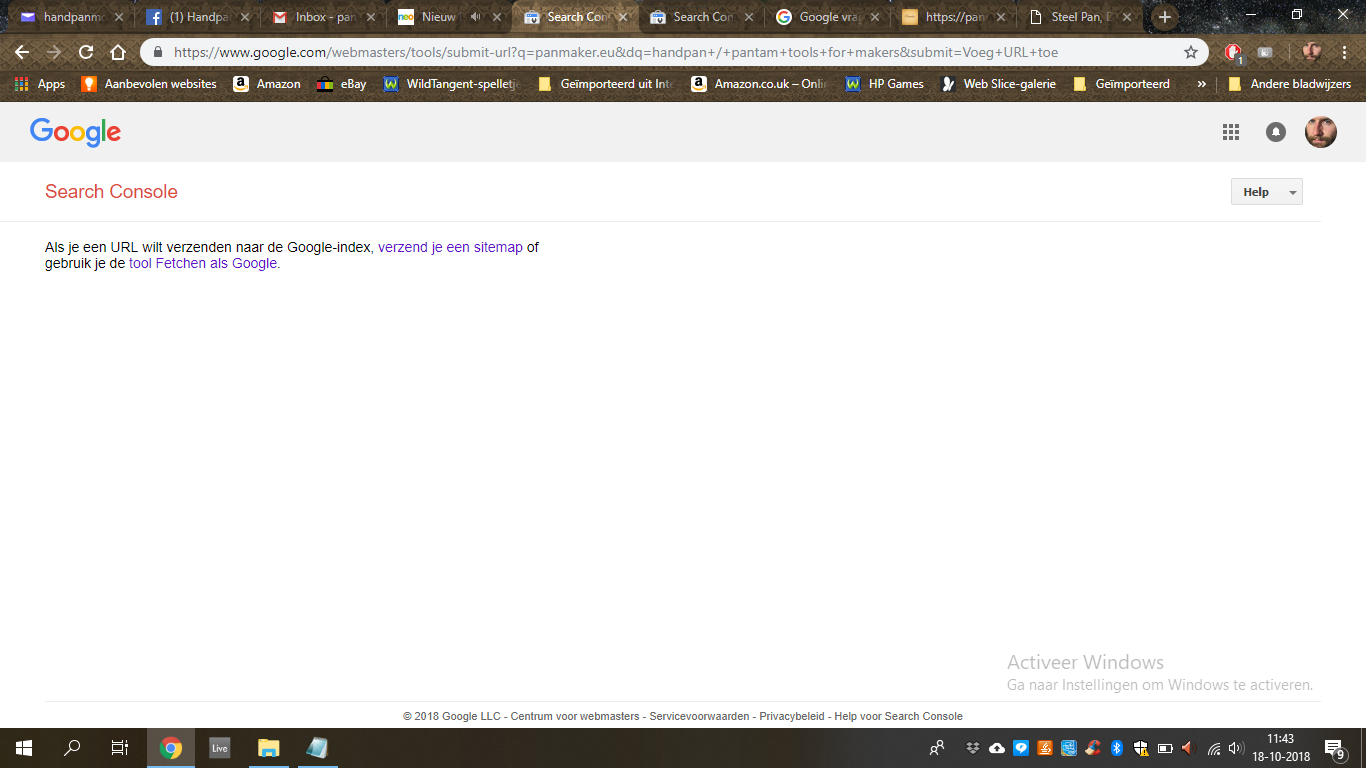1366x768 pixels.
Task: Go to browser home page icon
Action: [118, 53]
